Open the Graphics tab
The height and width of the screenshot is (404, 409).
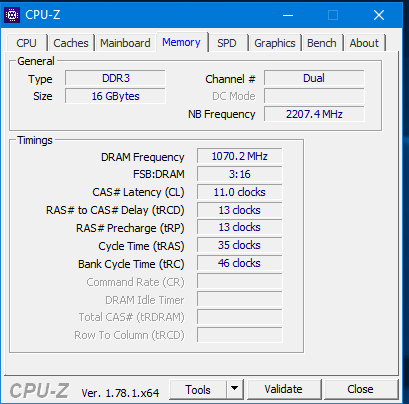275,43
